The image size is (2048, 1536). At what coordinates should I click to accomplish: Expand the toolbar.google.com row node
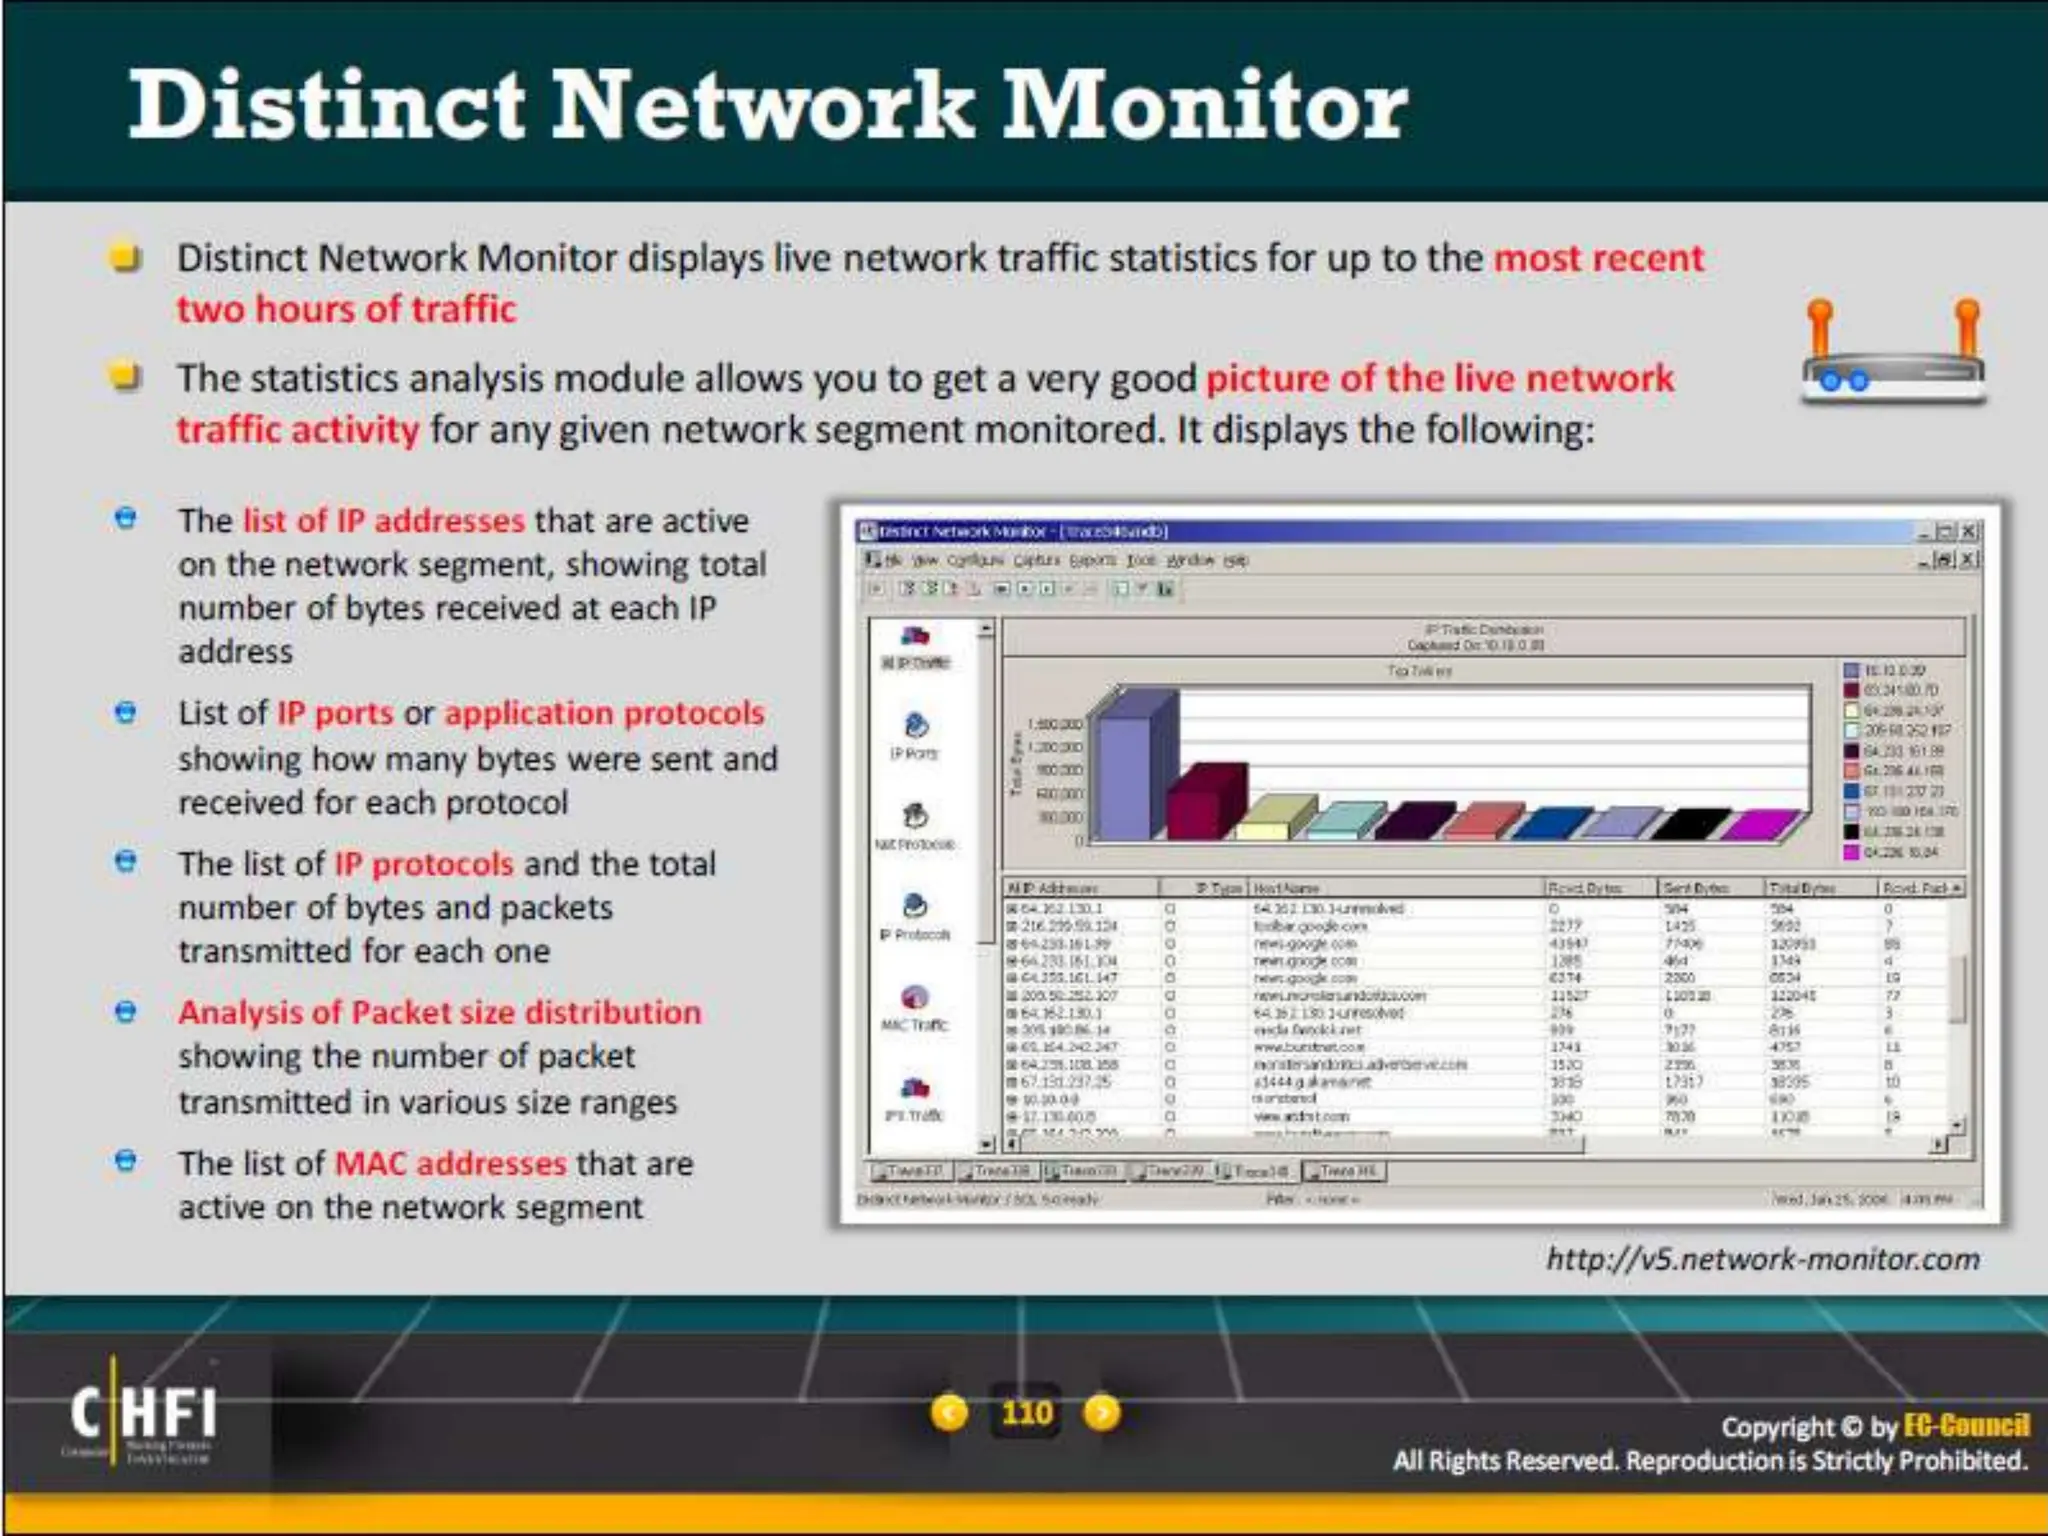1012,926
